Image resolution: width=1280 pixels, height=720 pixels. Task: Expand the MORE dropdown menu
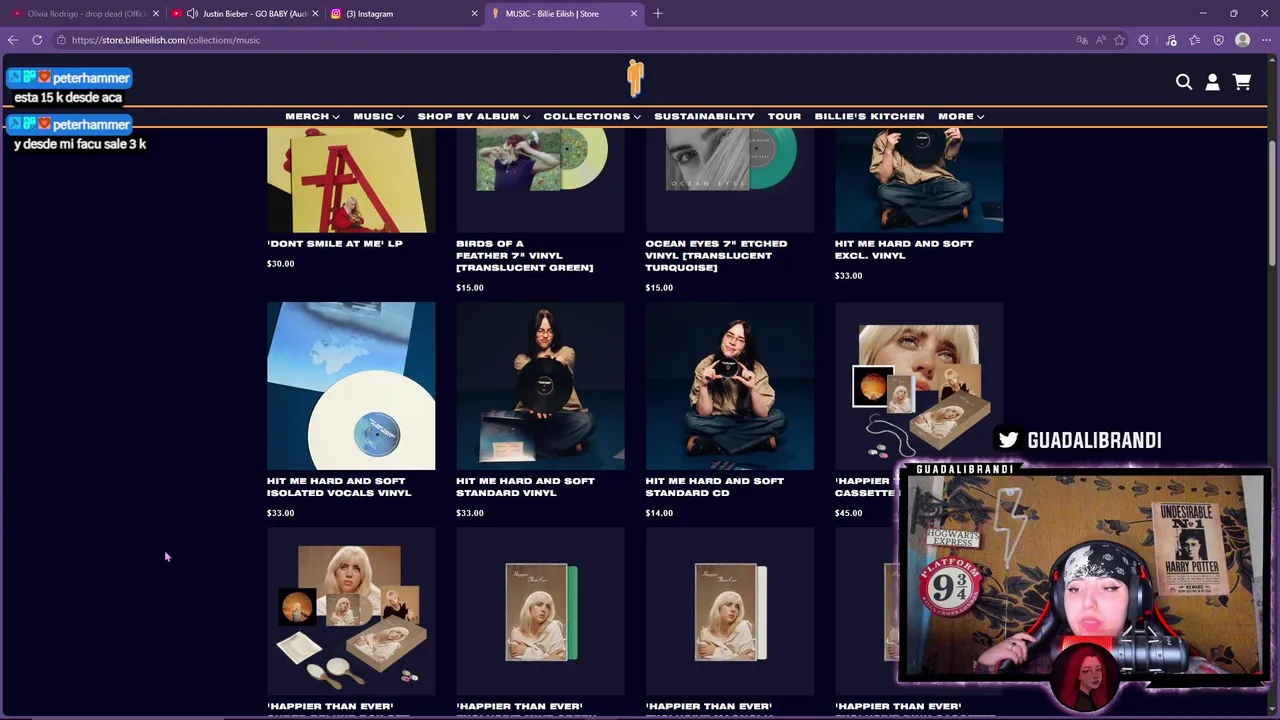[961, 117]
